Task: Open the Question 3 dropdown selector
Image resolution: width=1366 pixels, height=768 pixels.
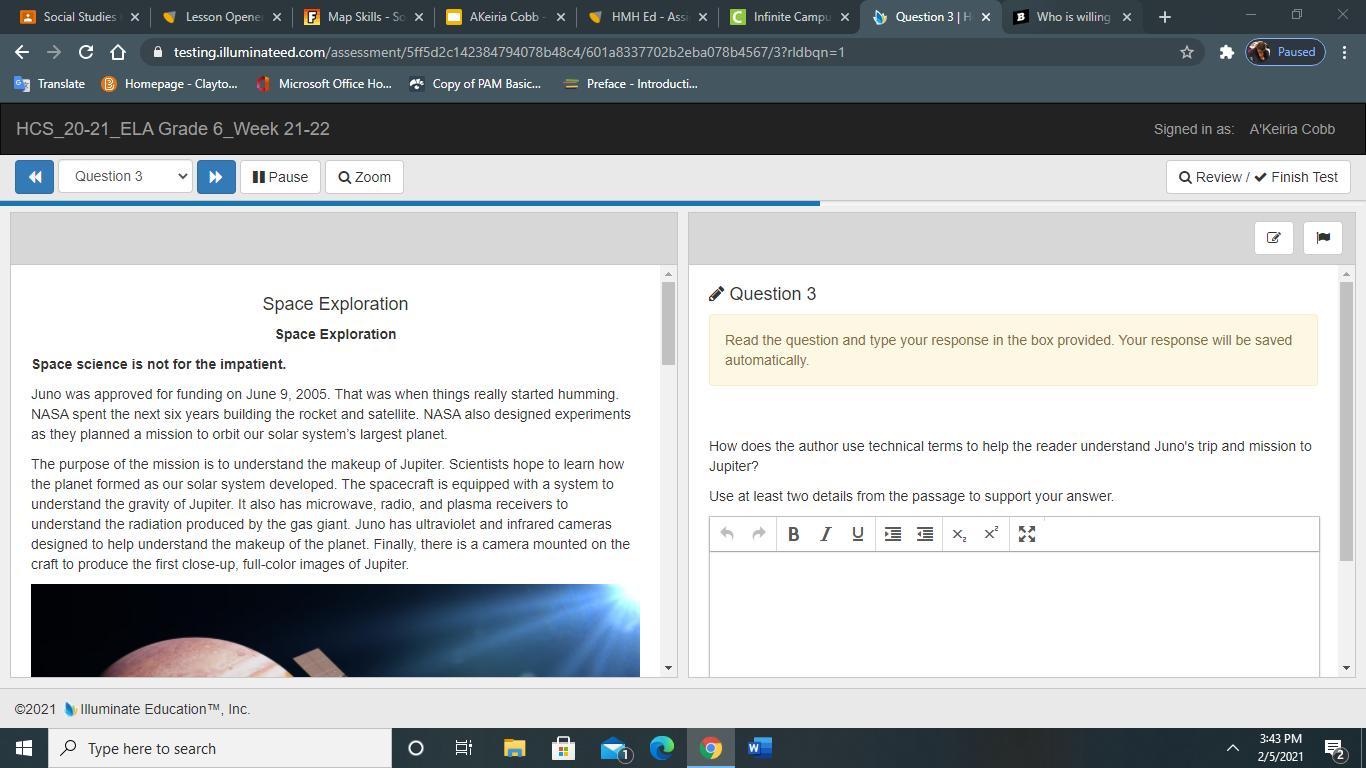Action: point(125,177)
